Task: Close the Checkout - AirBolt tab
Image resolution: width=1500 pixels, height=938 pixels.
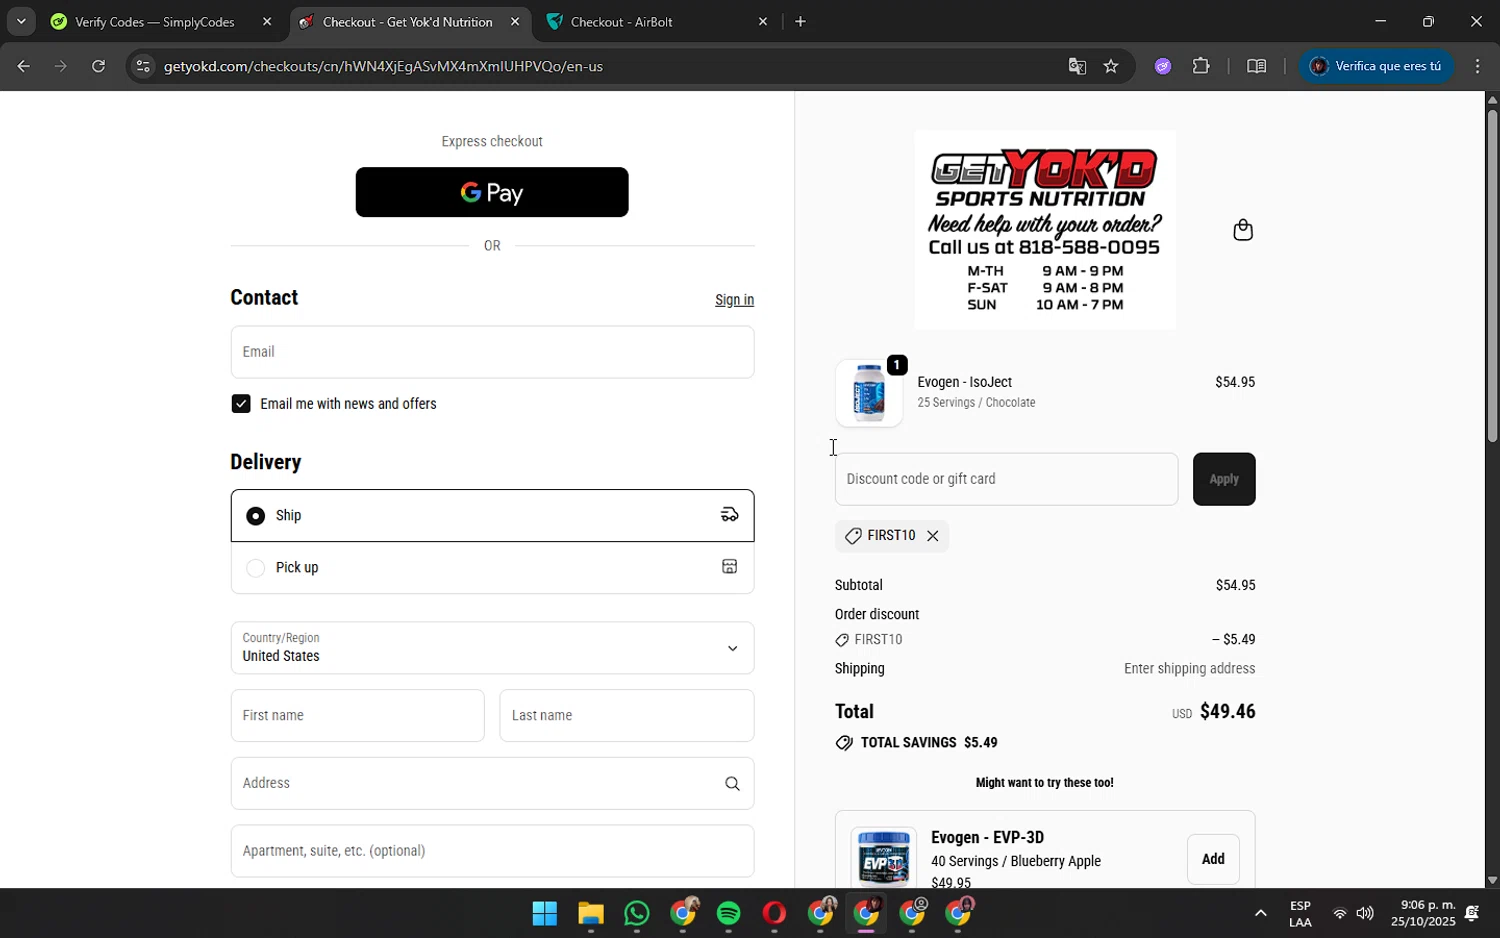Action: pos(763,22)
